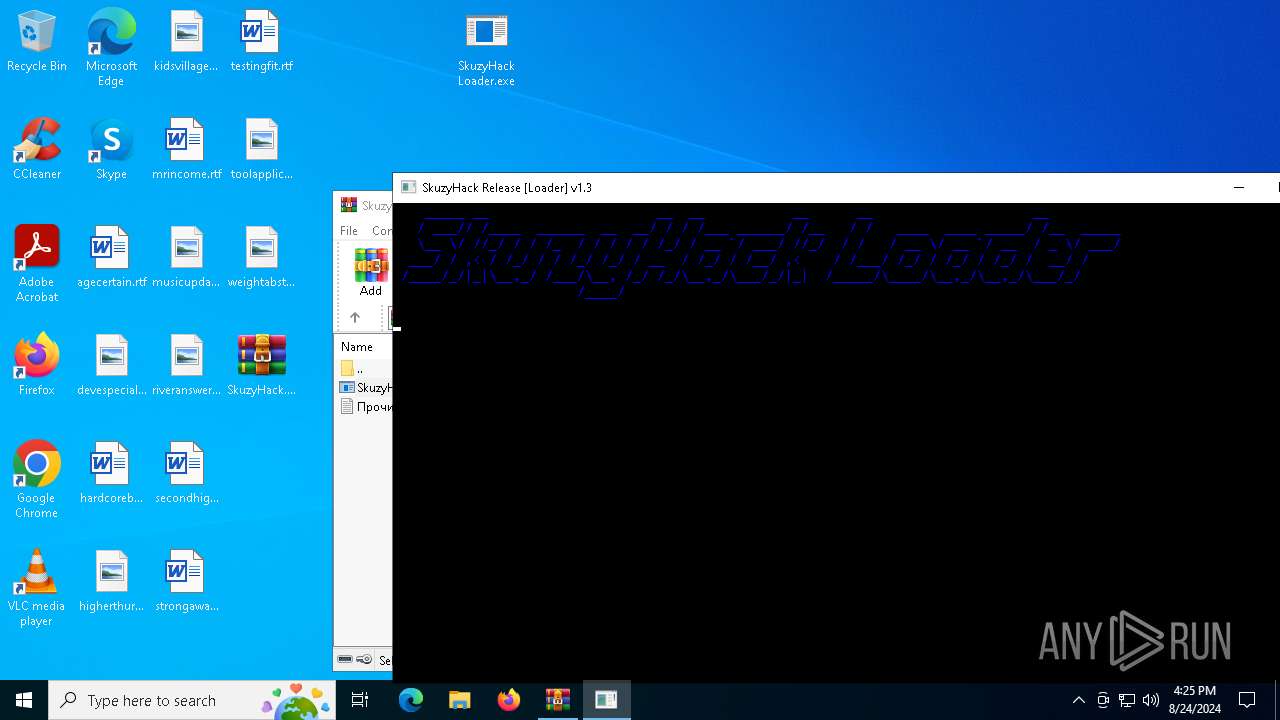Select higherthur image file on desktop
Image resolution: width=1280 pixels, height=720 pixels.
pyautogui.click(x=111, y=582)
